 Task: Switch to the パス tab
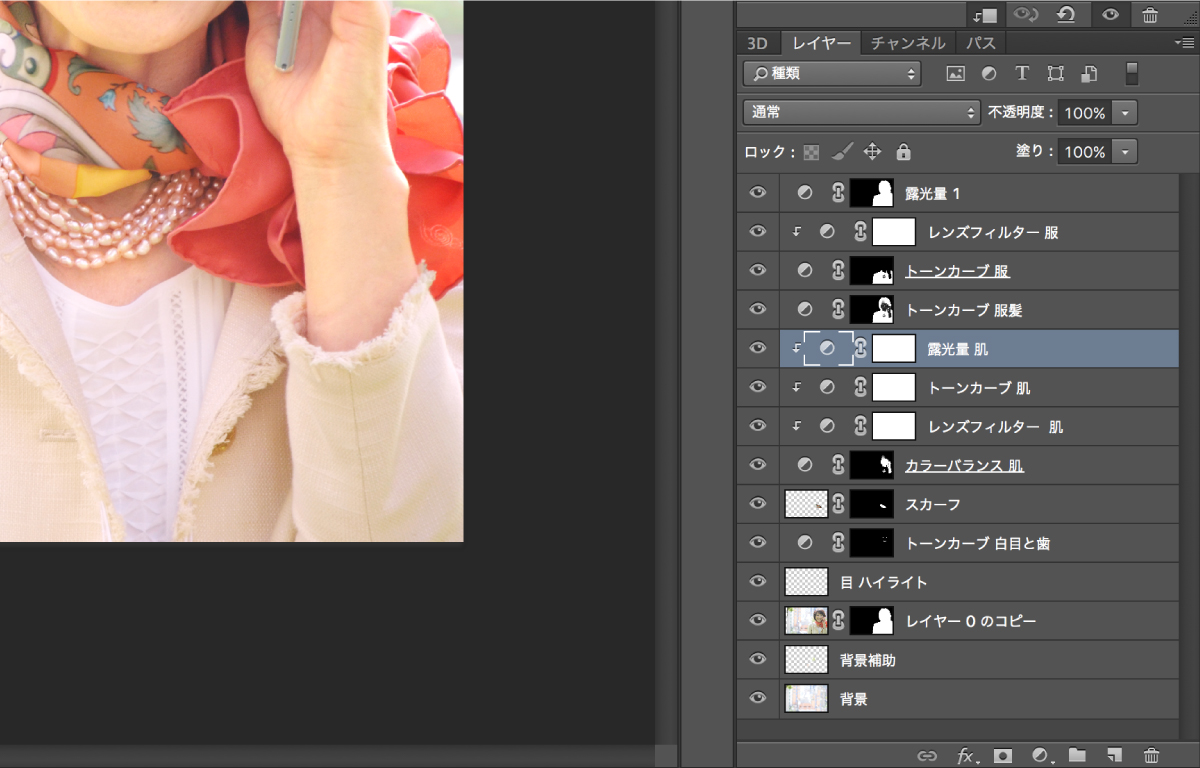pyautogui.click(x=980, y=42)
